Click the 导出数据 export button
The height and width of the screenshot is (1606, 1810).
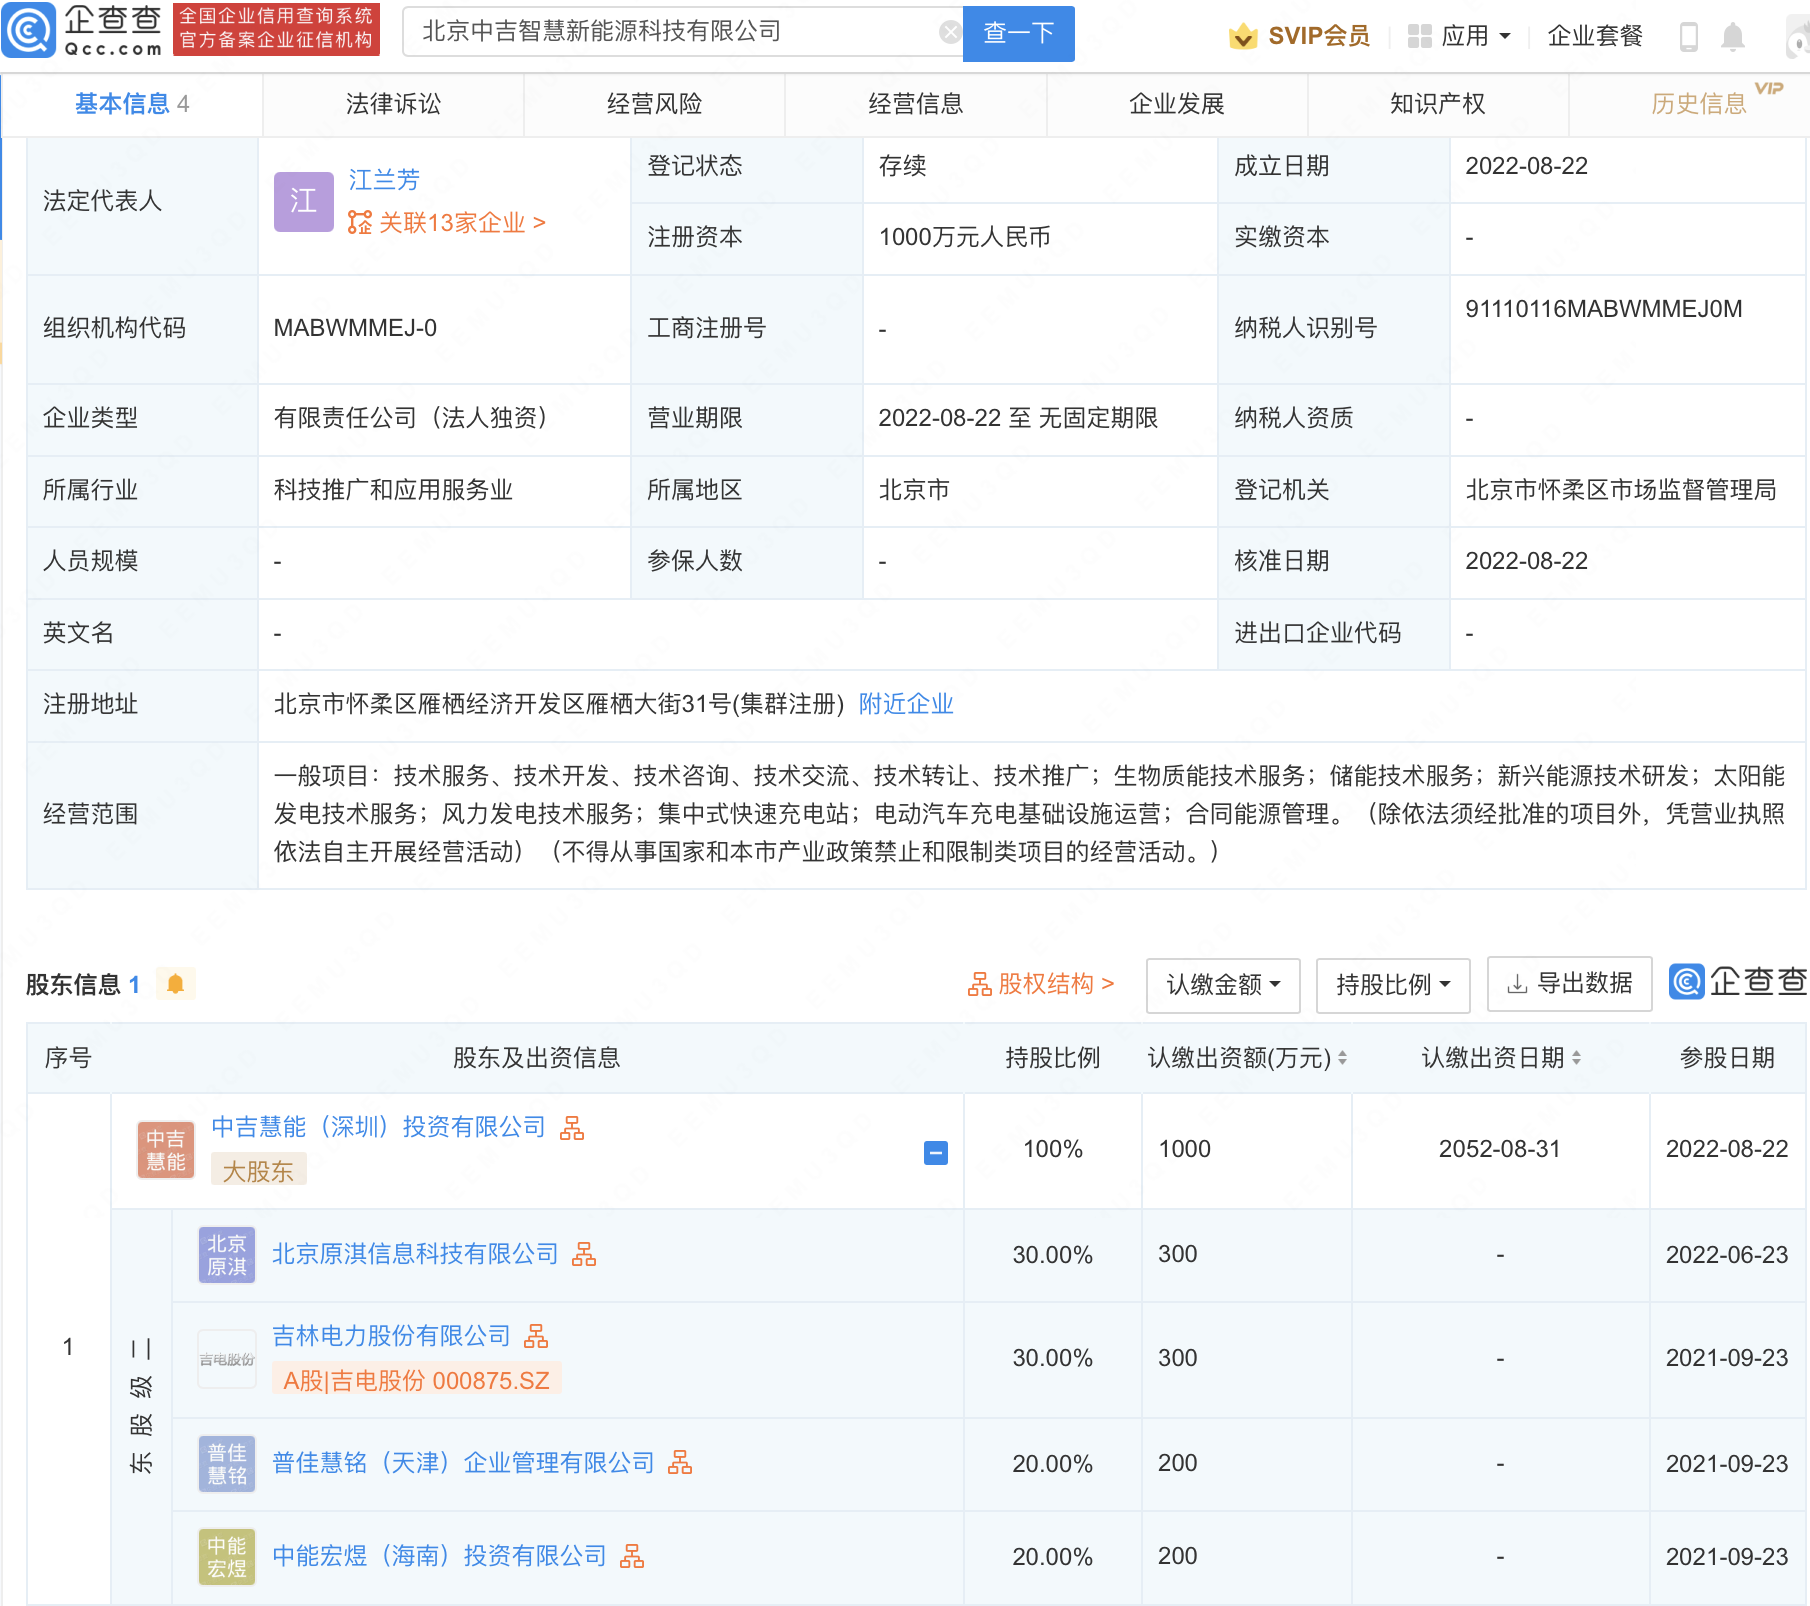tap(1570, 984)
